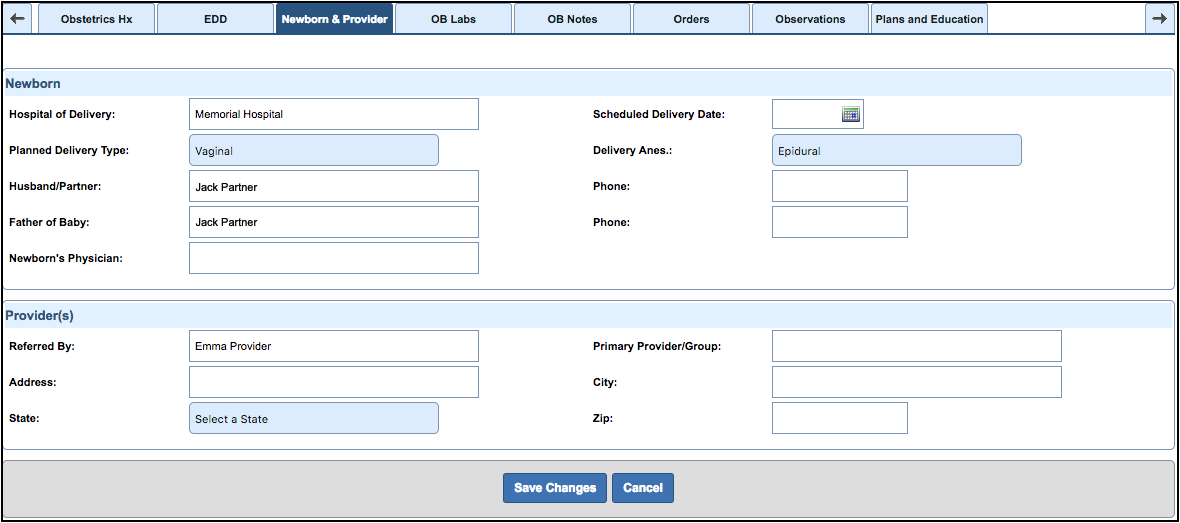
Task: Click the Hospital of Delivery field
Action: 333,114
